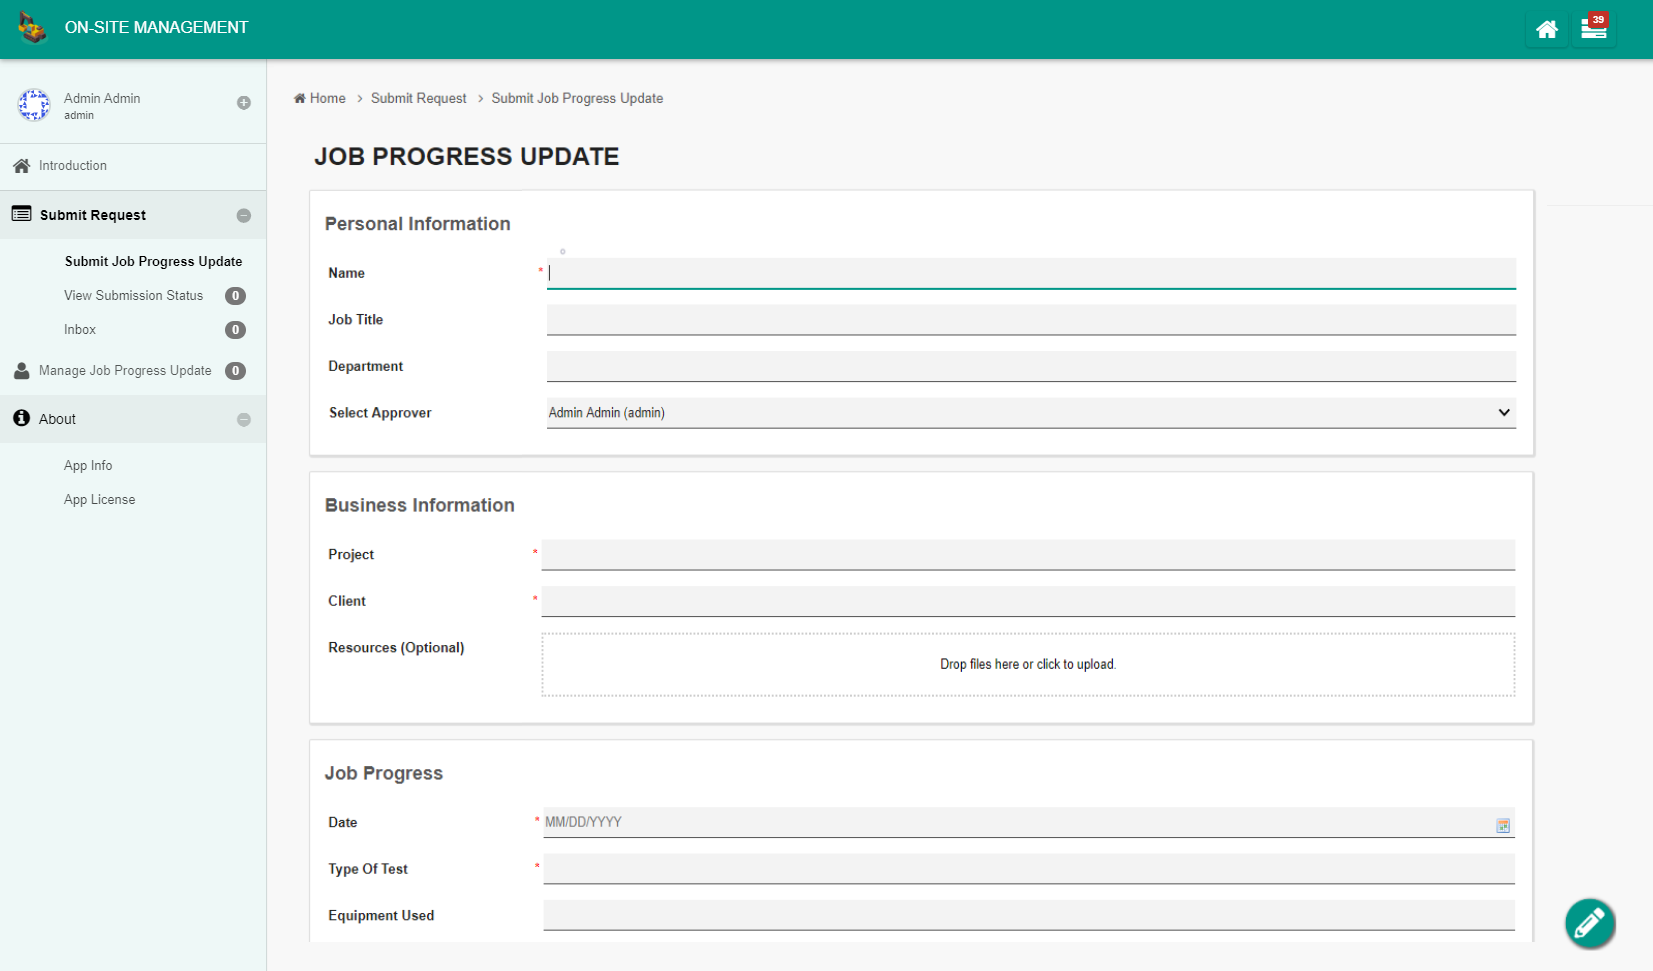Click the info icon next to About
Screen dimensions: 1653x971
pyautogui.click(x=20, y=418)
